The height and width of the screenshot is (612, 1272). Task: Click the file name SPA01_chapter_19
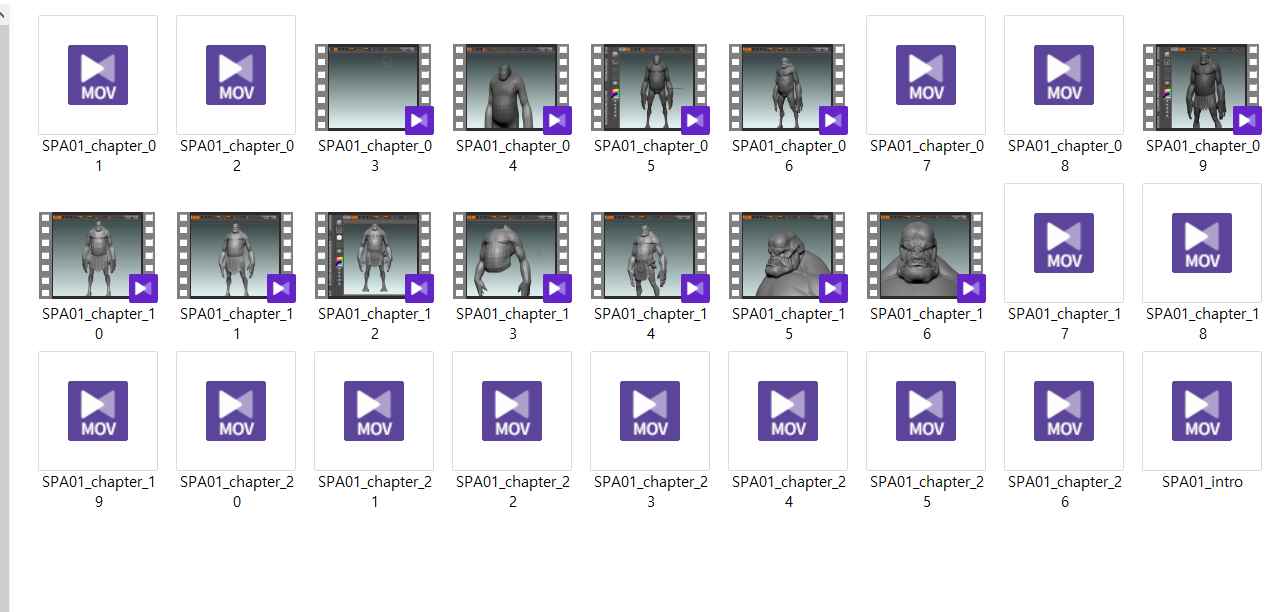point(98,492)
